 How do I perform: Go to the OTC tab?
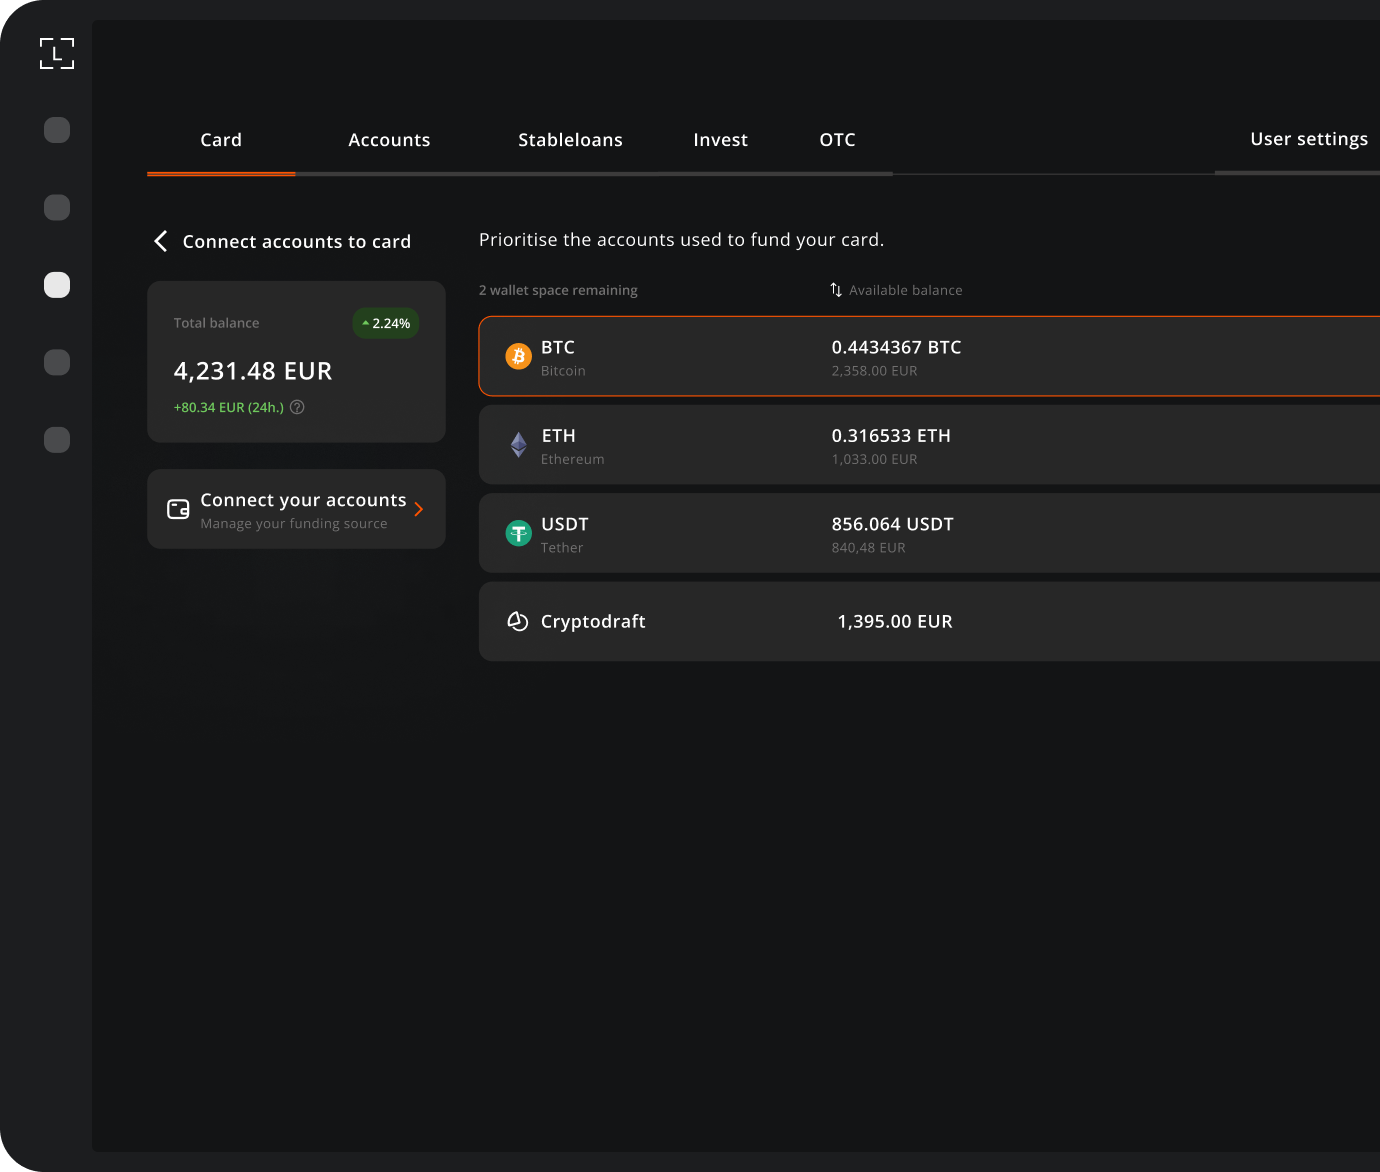pos(837,140)
